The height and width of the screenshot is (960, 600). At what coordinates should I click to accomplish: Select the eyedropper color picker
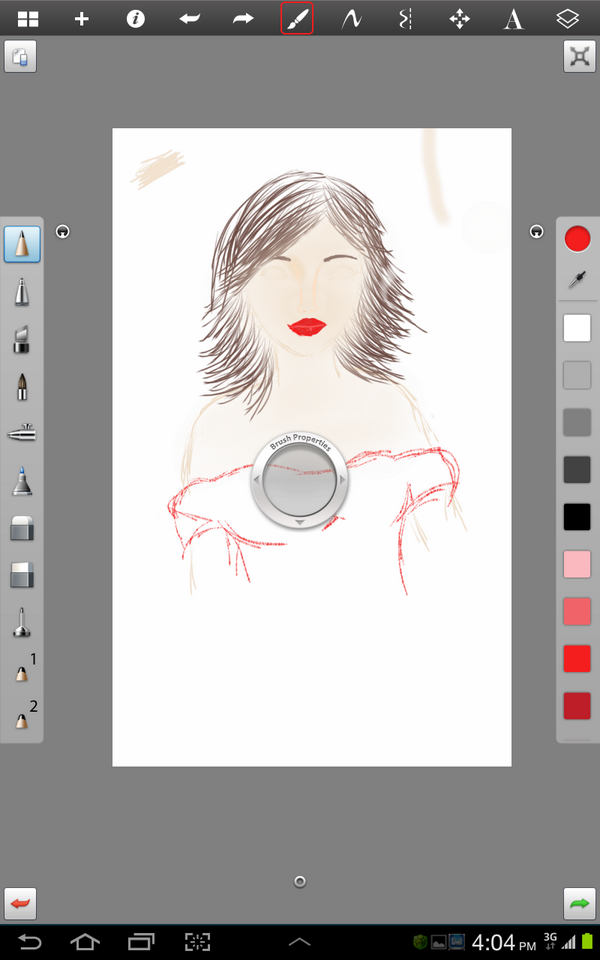(577, 280)
